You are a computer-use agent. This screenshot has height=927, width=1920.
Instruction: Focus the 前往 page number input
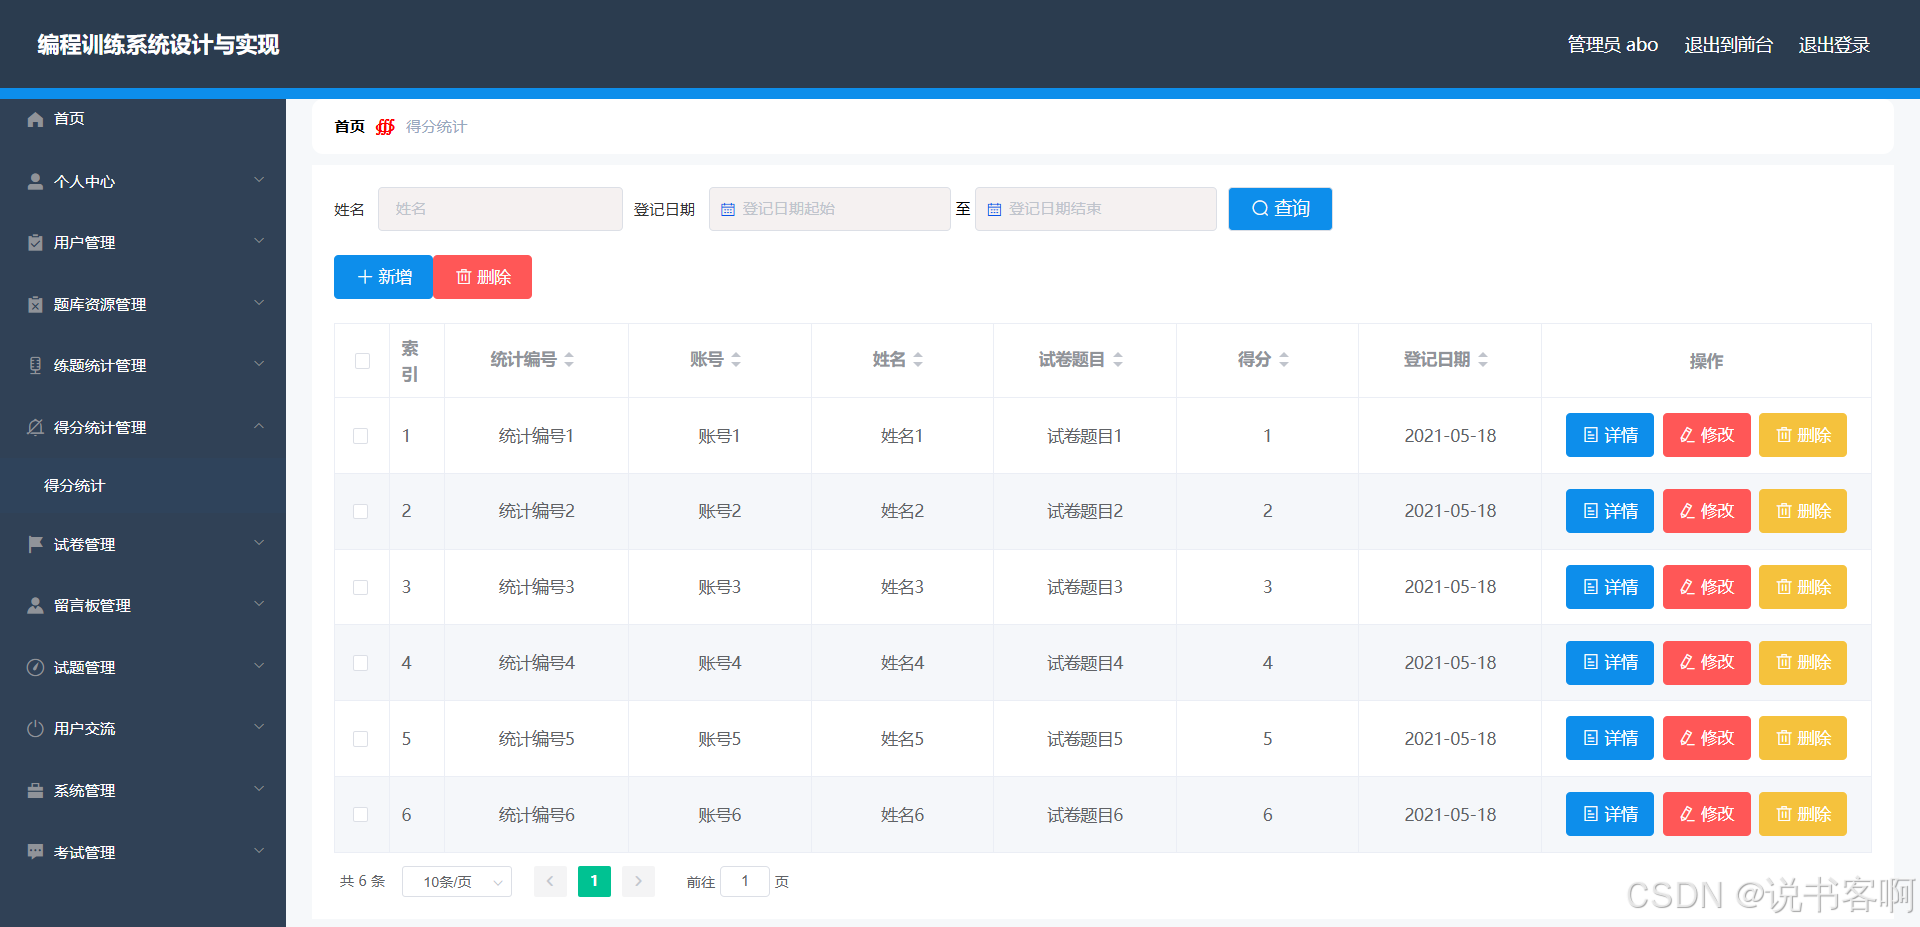745,881
